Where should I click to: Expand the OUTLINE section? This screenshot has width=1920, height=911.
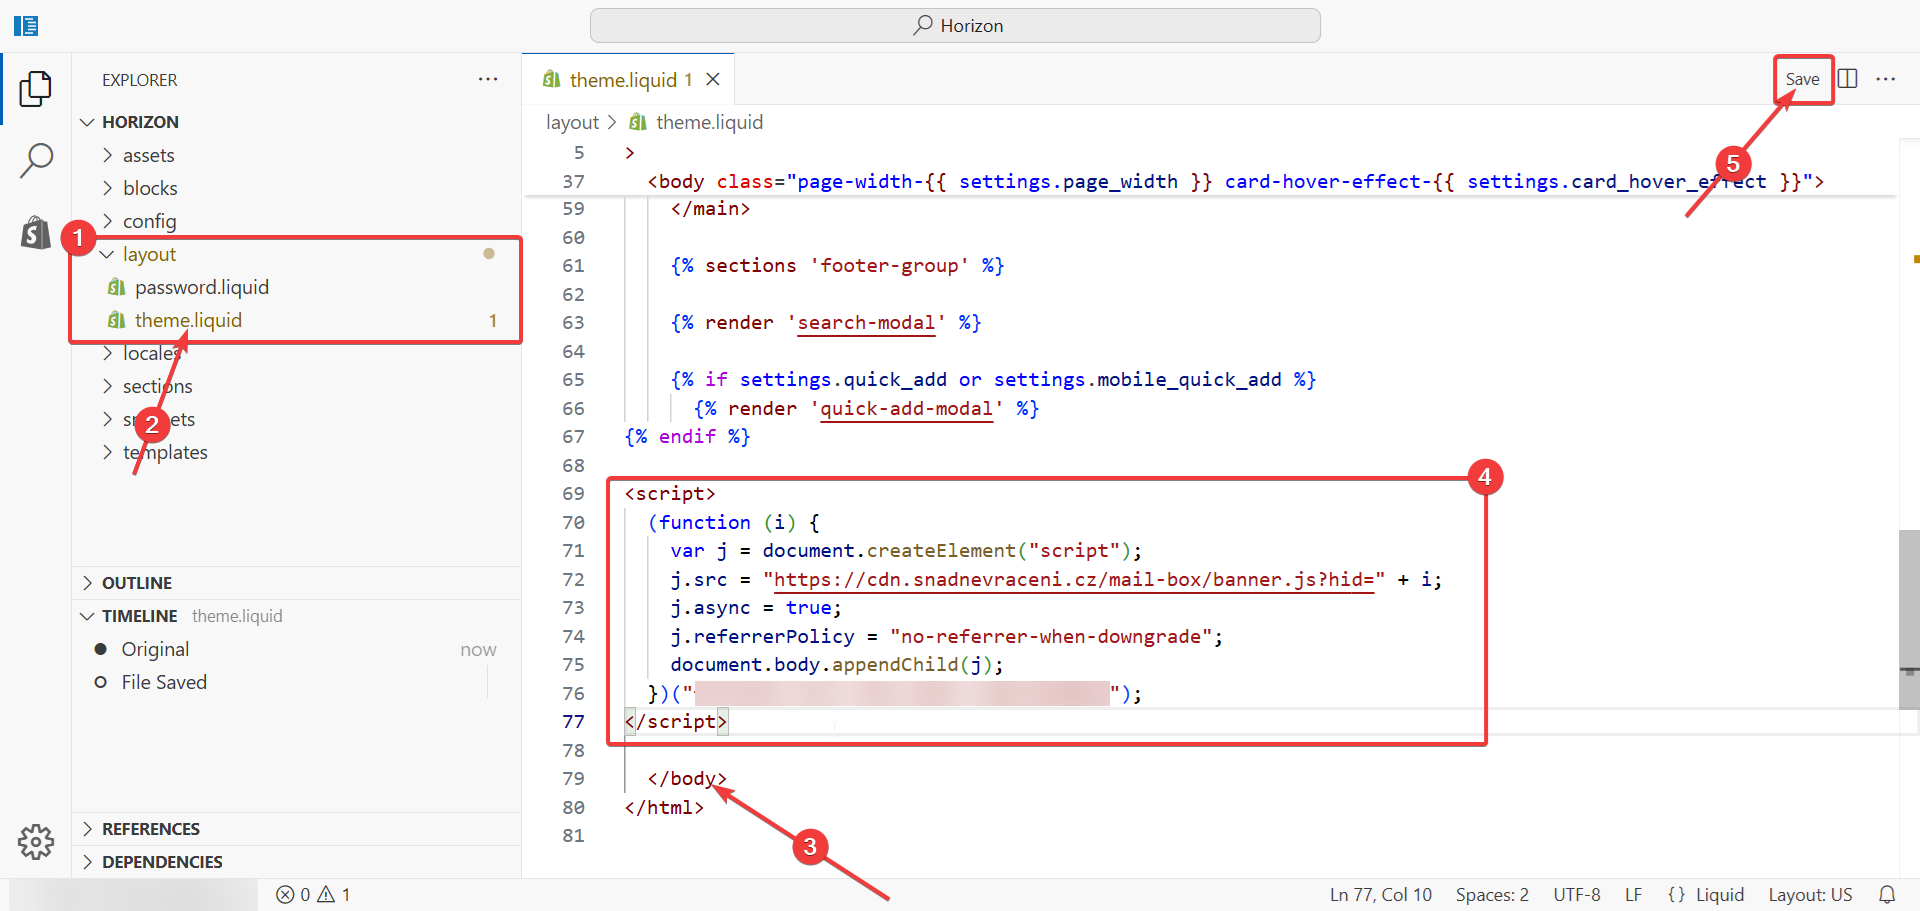click(x=137, y=583)
